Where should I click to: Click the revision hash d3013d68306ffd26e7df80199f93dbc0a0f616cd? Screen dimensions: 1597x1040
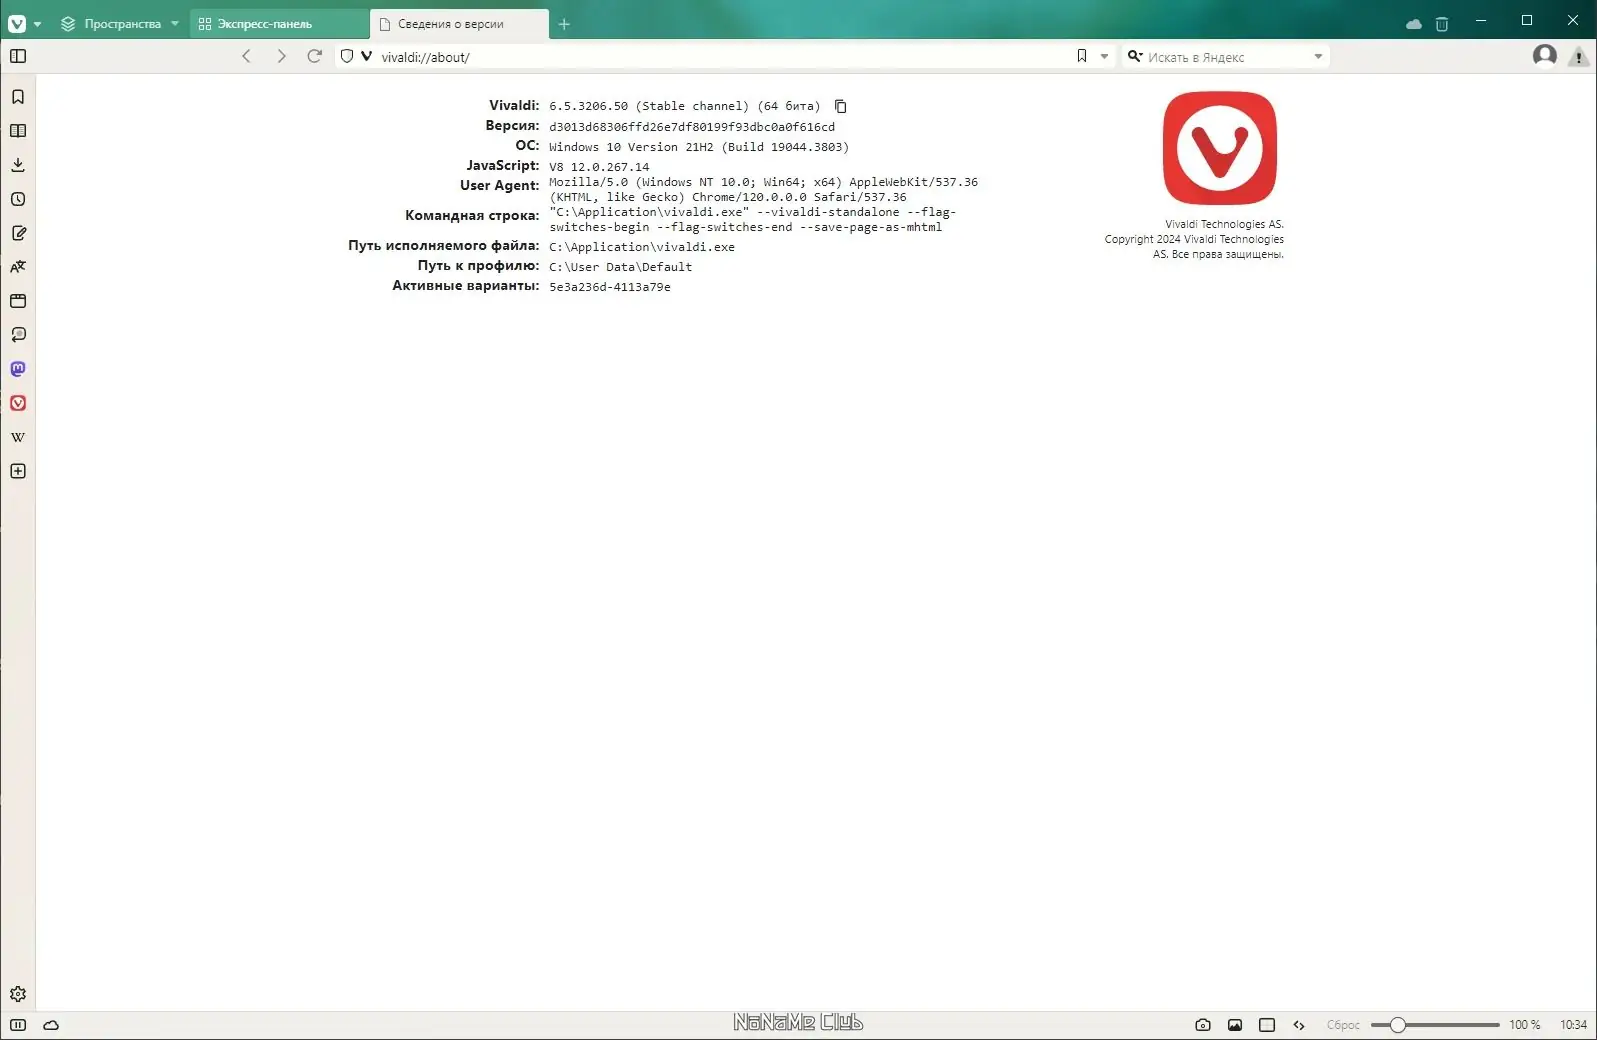[692, 127]
